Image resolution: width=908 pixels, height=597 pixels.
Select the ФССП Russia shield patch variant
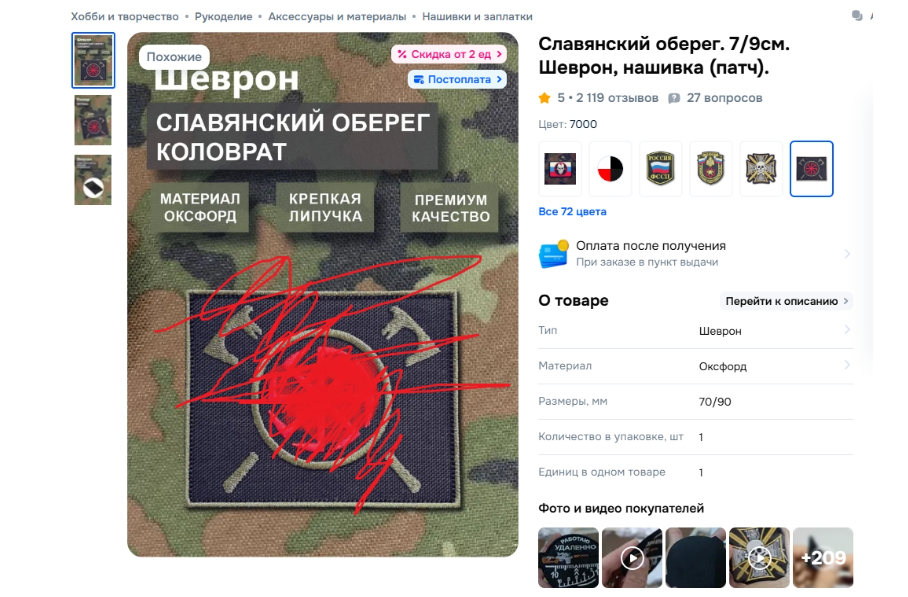coord(661,169)
